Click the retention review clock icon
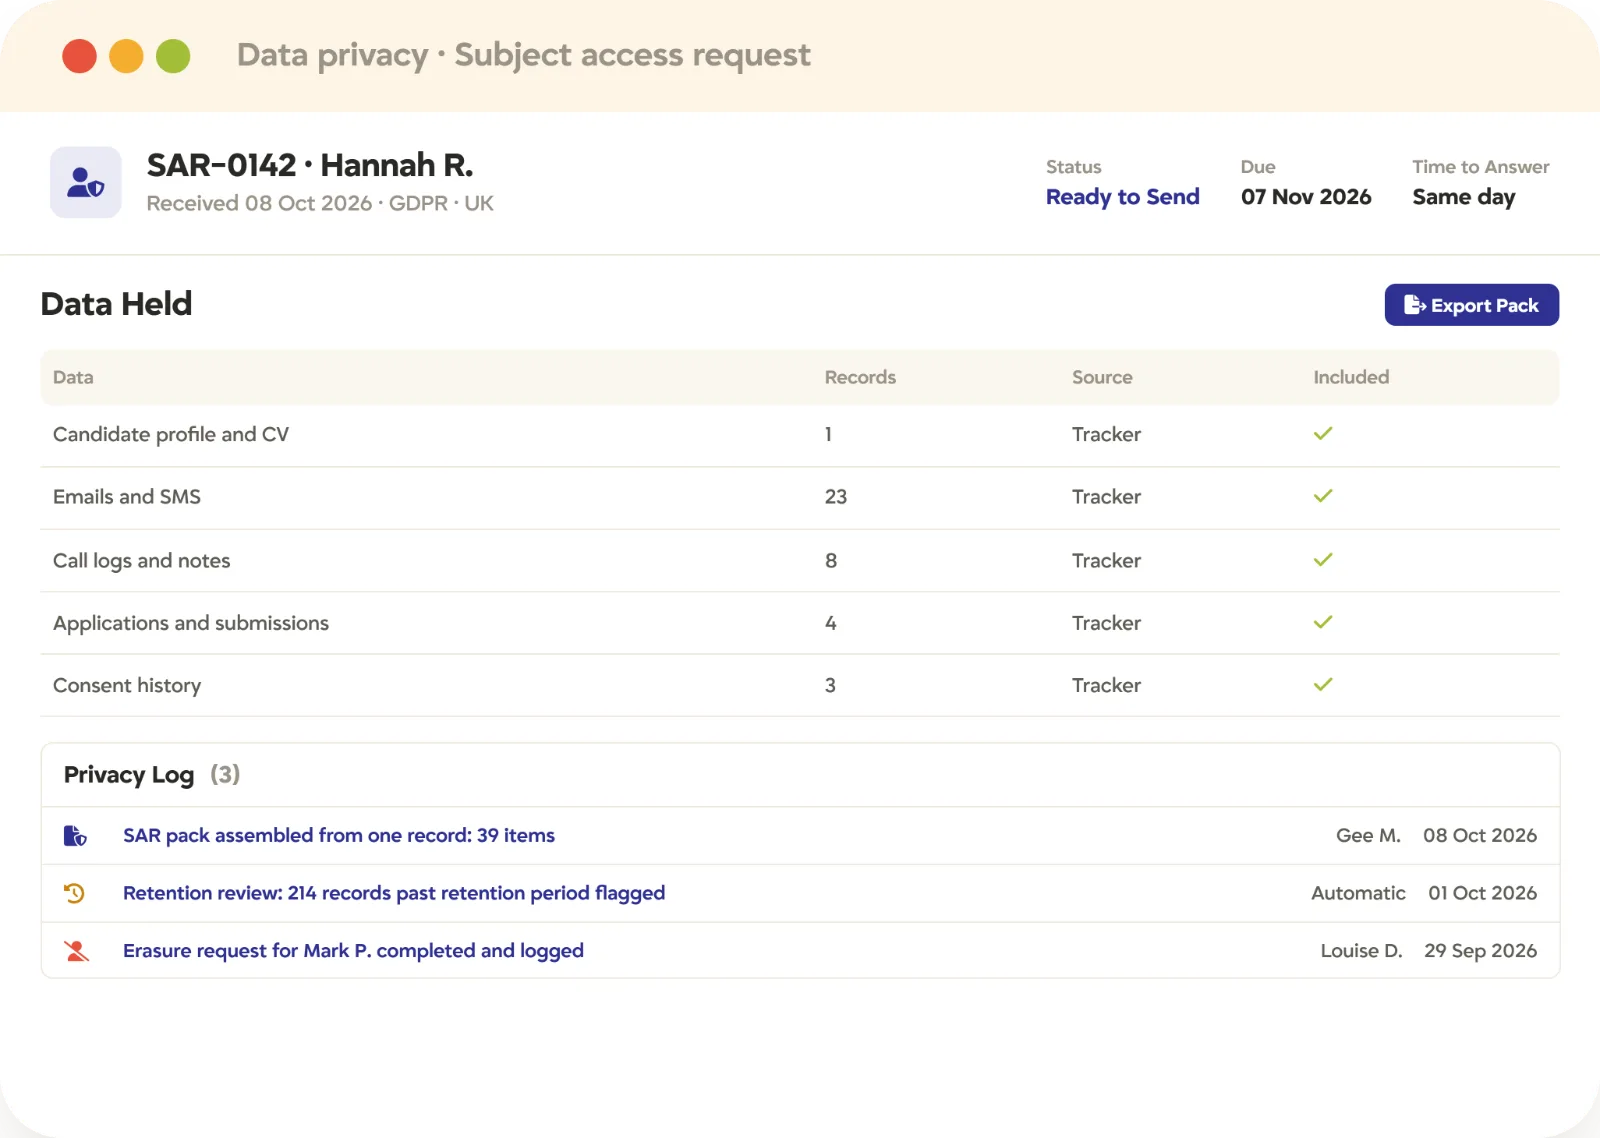The width and height of the screenshot is (1600, 1138). pyautogui.click(x=75, y=893)
